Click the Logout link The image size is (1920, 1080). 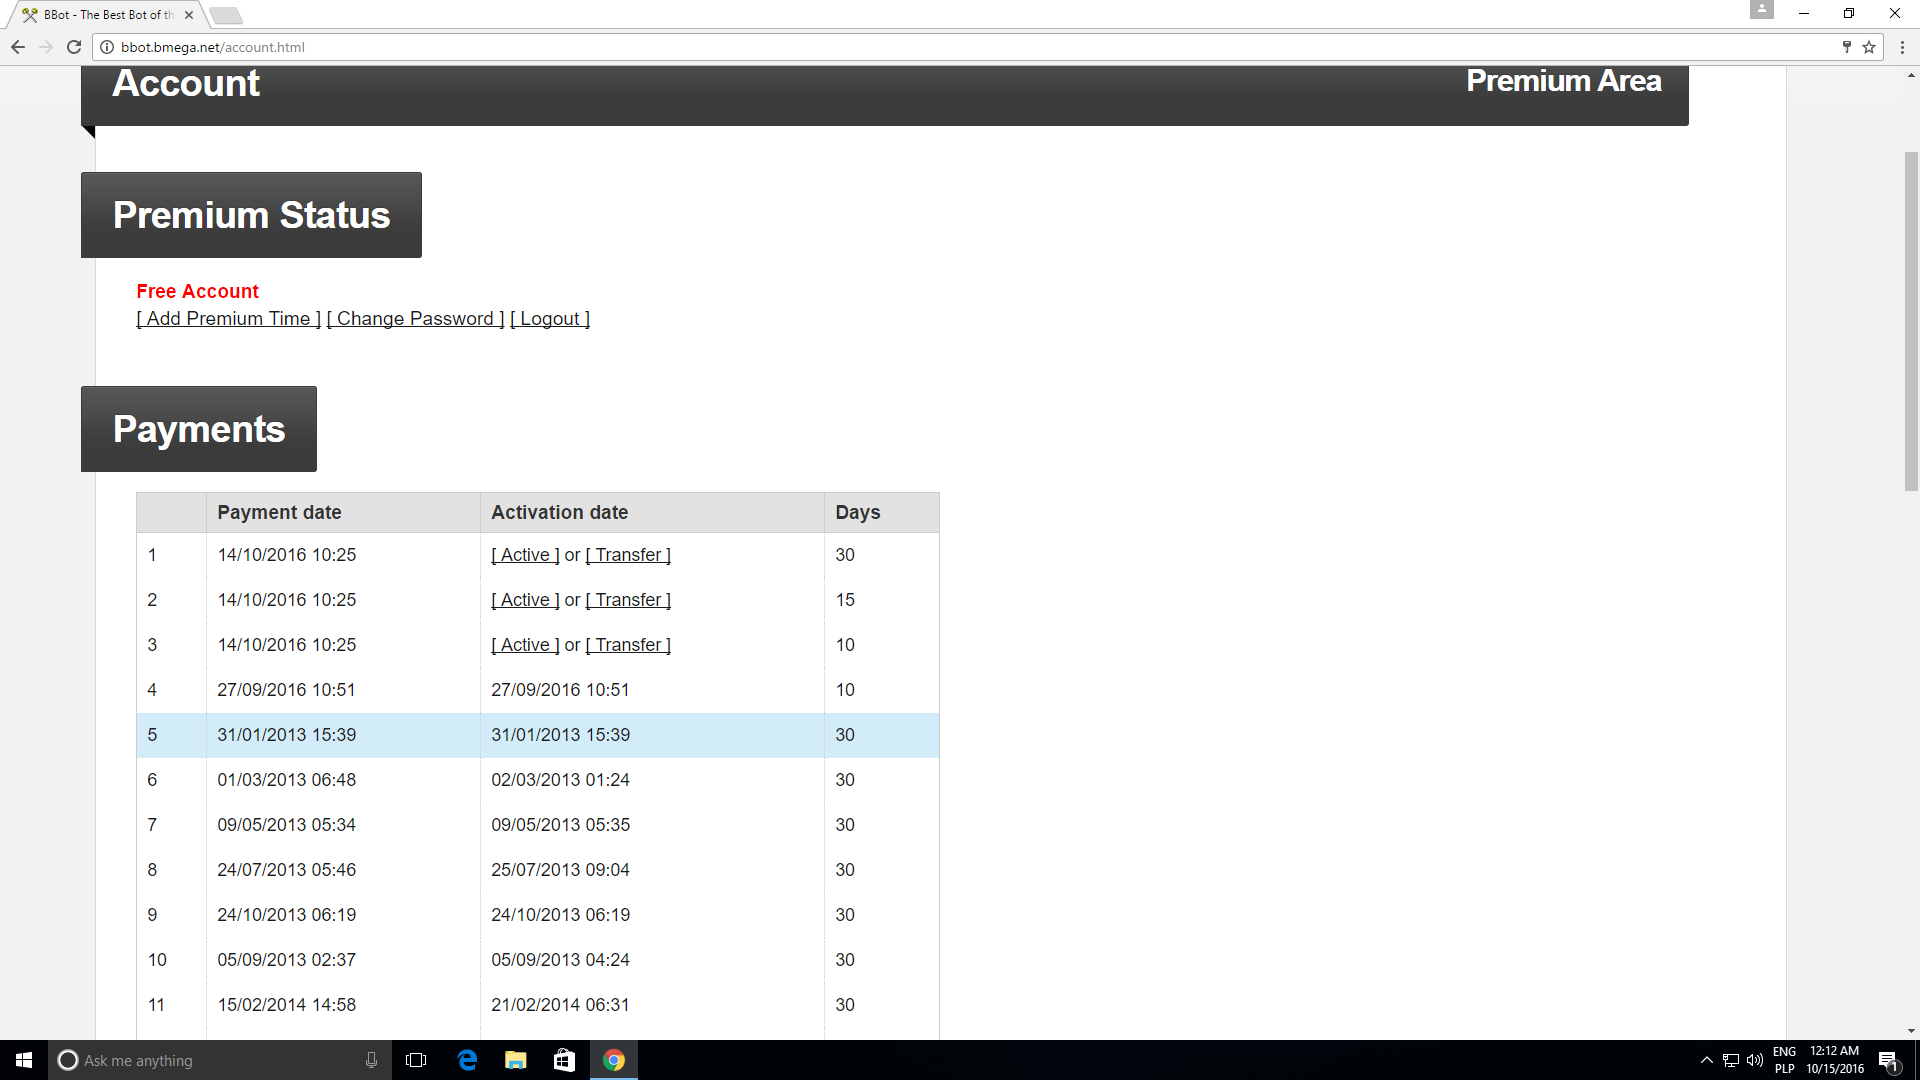click(x=550, y=319)
